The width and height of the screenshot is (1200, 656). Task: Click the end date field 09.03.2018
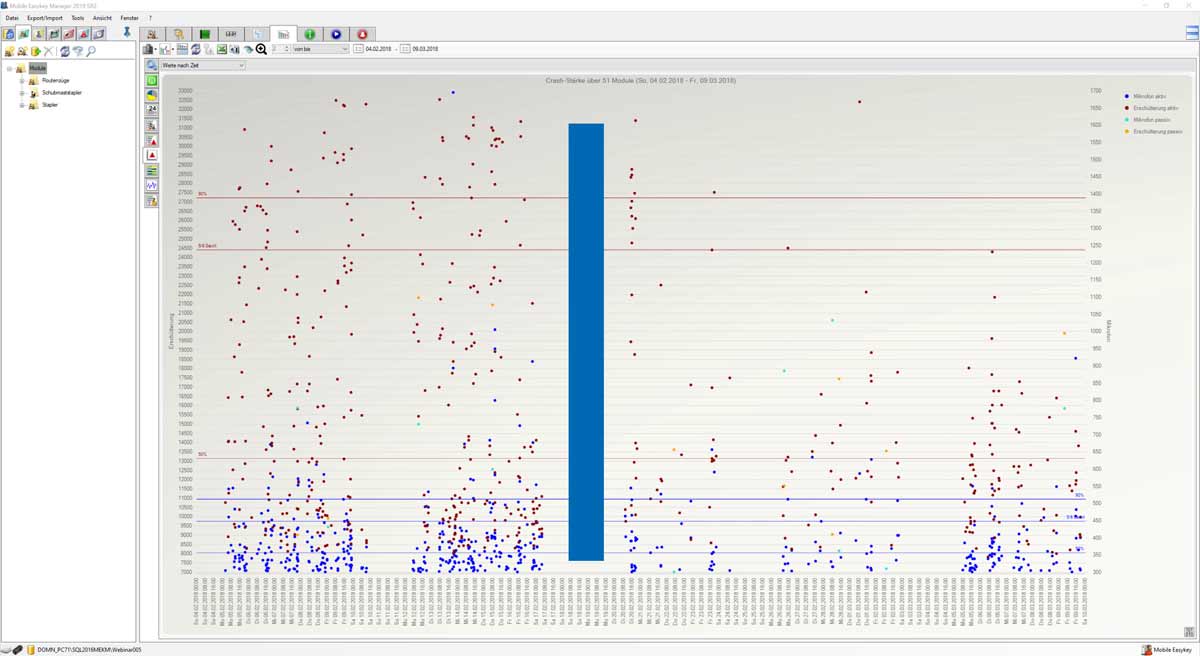tap(426, 49)
